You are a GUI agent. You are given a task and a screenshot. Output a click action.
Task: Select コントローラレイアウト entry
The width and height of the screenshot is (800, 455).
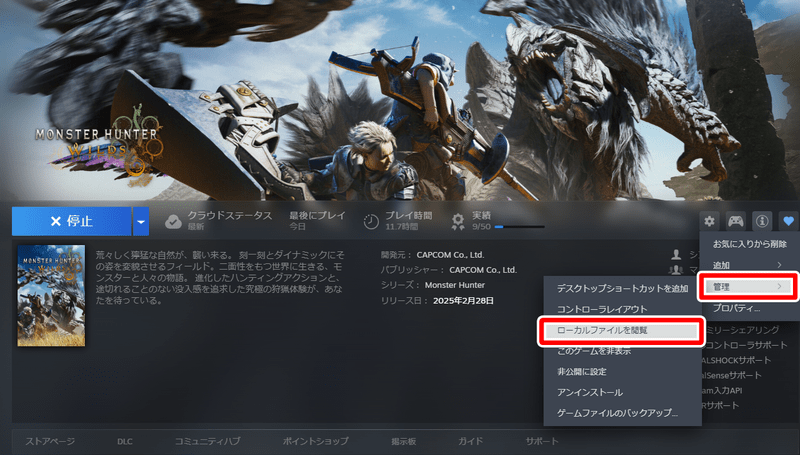[x=622, y=309]
